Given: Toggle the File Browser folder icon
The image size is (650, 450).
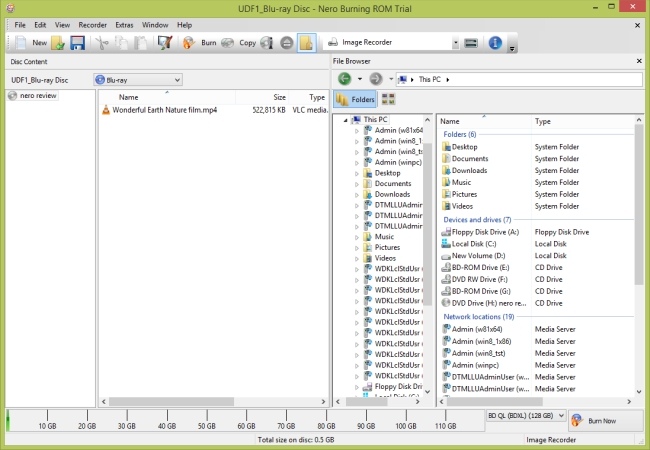Looking at the screenshot, I should coord(306,43).
